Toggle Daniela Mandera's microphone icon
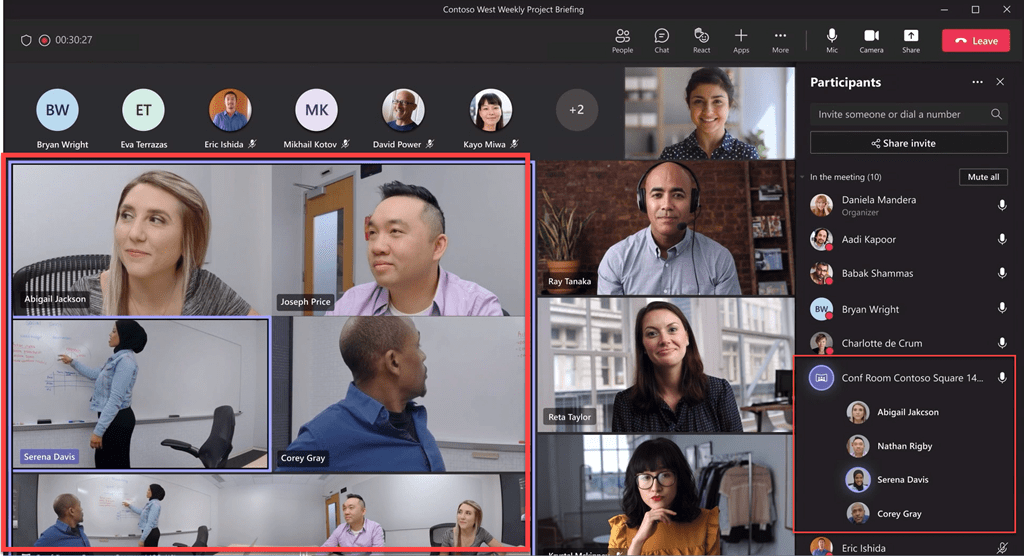Image resolution: width=1024 pixels, height=556 pixels. pos(1001,205)
